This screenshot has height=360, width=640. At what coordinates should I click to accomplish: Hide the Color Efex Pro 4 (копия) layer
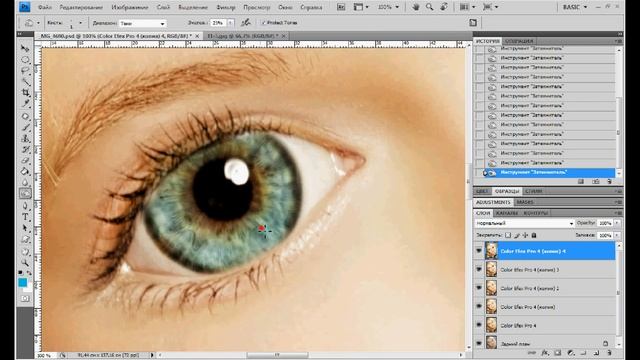point(479,306)
